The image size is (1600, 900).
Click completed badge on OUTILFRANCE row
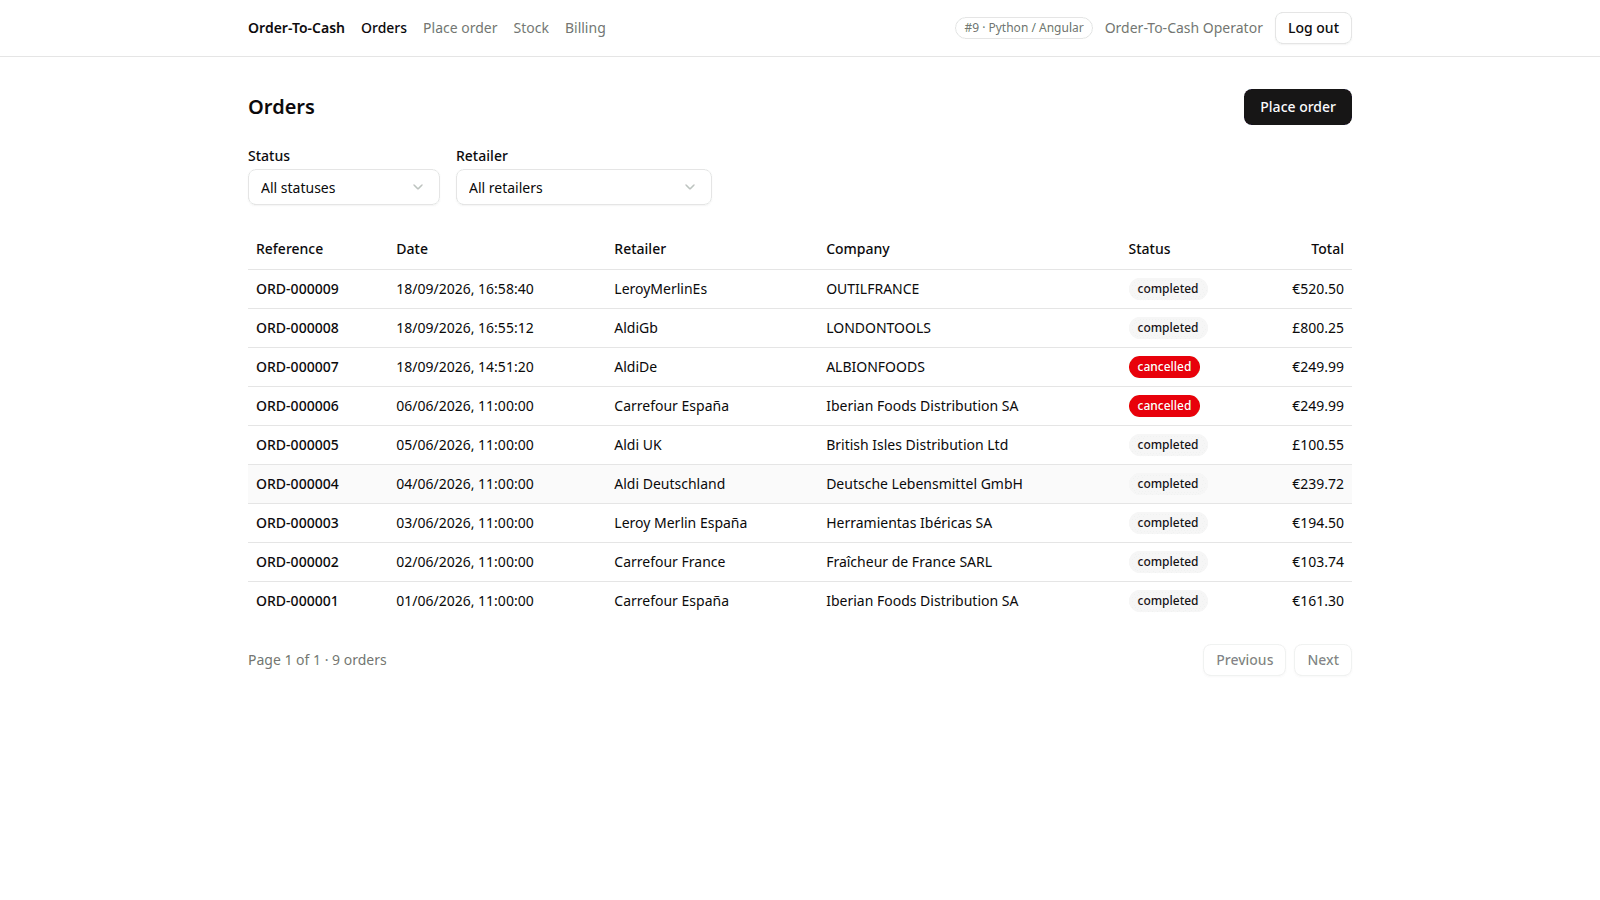click(x=1167, y=289)
